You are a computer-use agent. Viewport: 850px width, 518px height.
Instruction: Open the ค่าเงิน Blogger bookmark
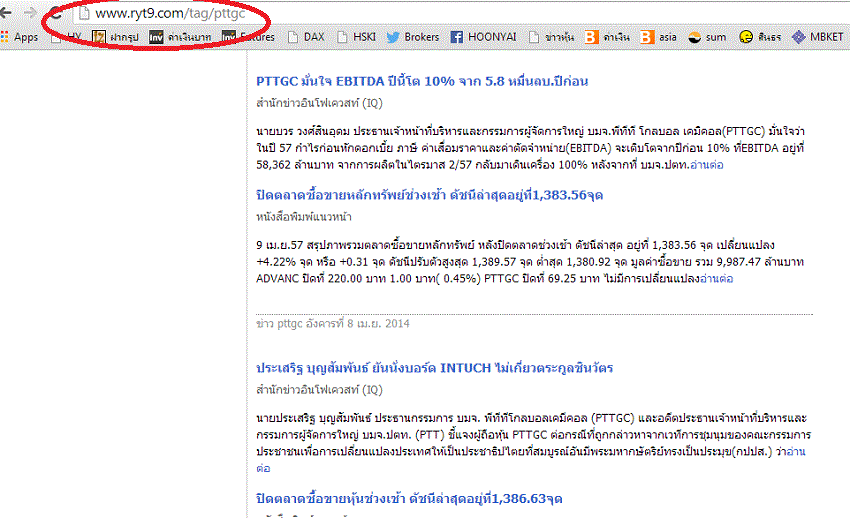click(607, 37)
